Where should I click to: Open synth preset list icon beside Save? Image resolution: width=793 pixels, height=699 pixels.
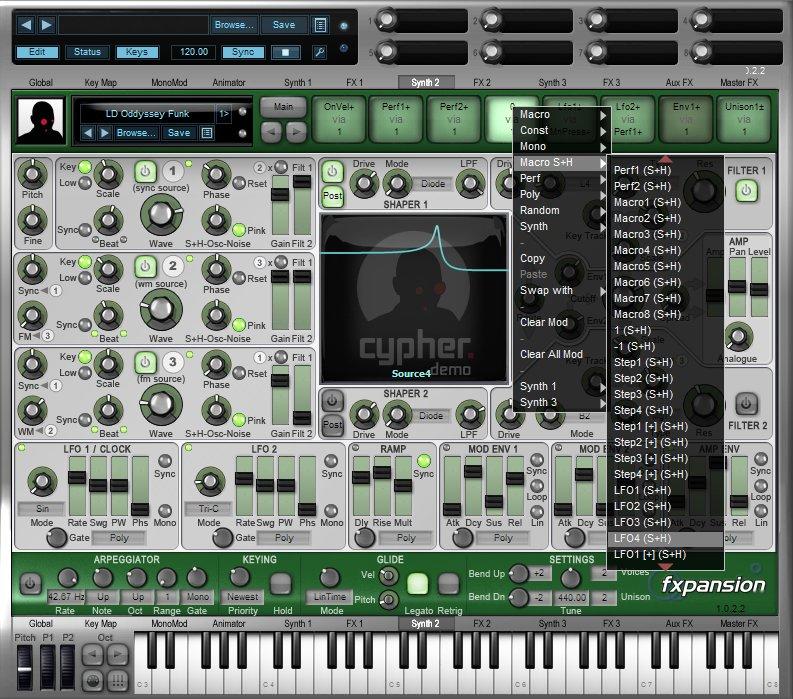click(x=207, y=133)
